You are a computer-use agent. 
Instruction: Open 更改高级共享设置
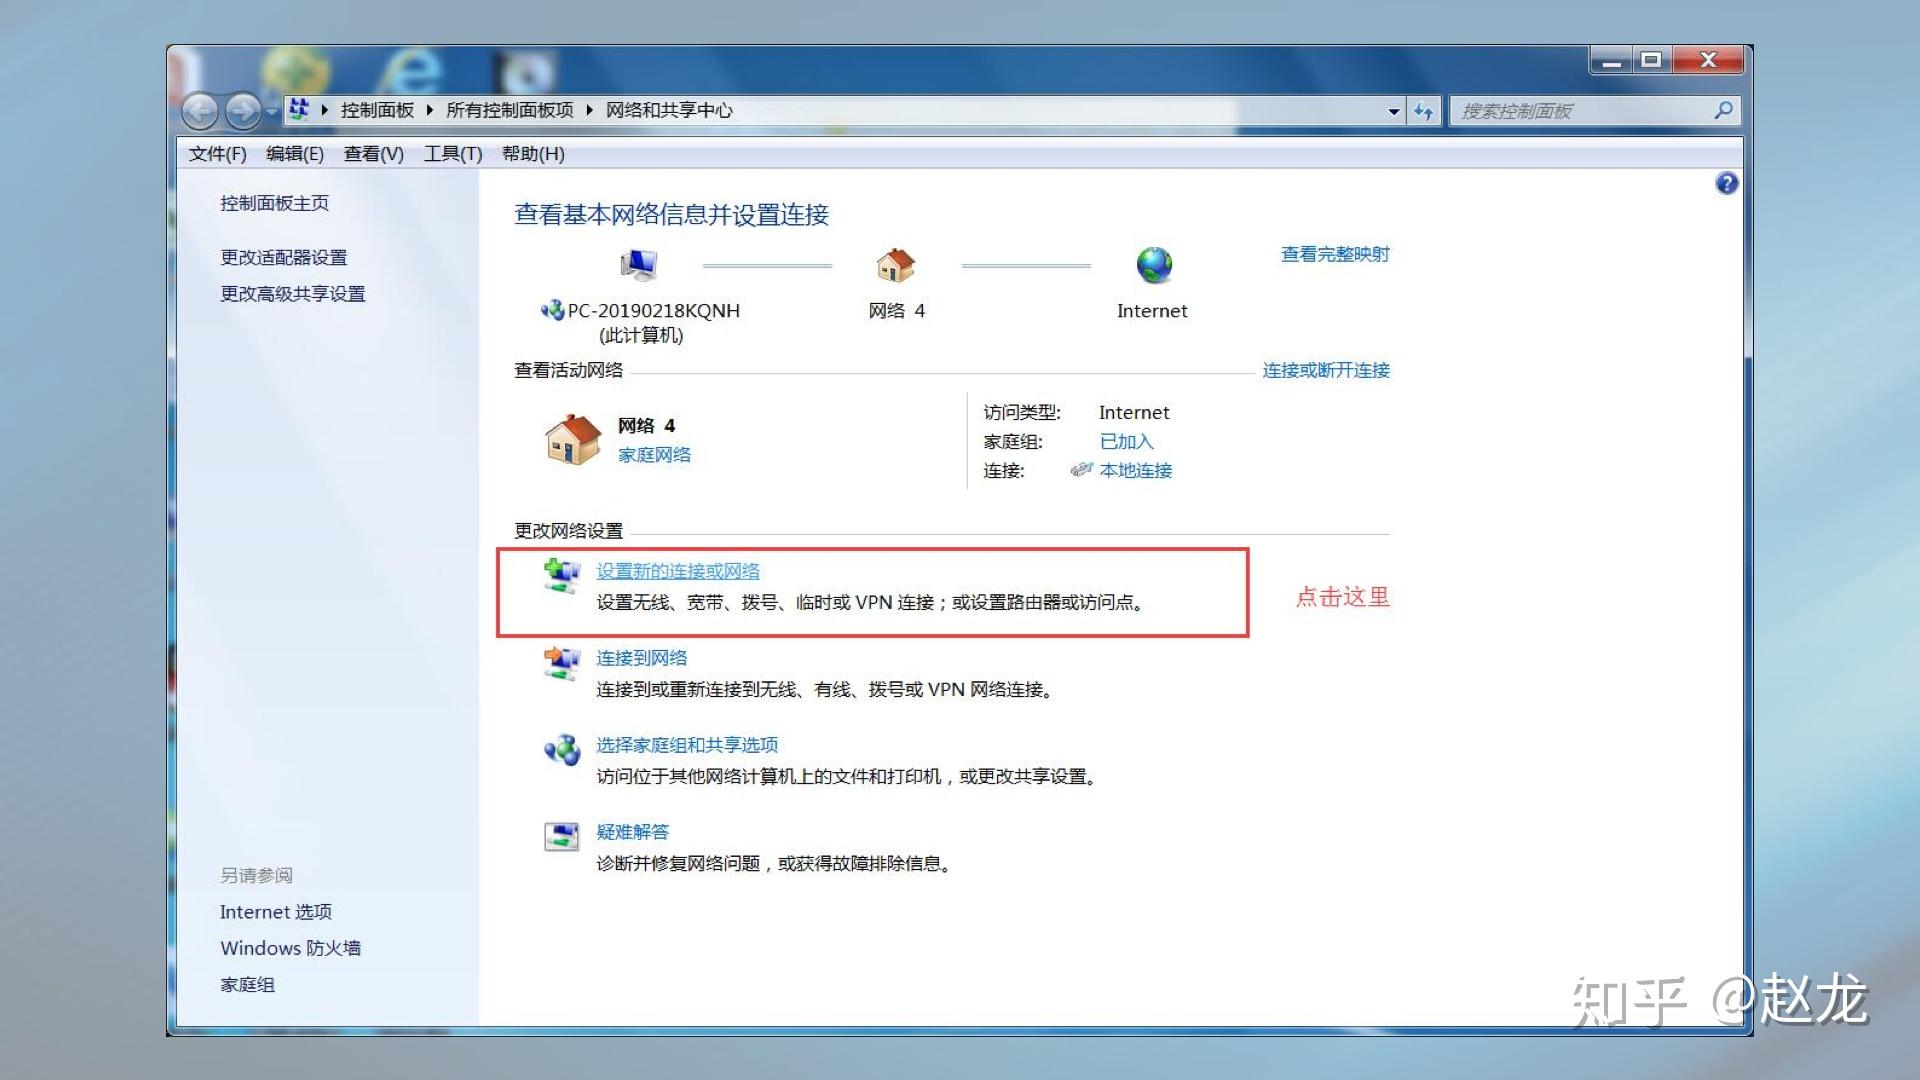[x=293, y=293]
